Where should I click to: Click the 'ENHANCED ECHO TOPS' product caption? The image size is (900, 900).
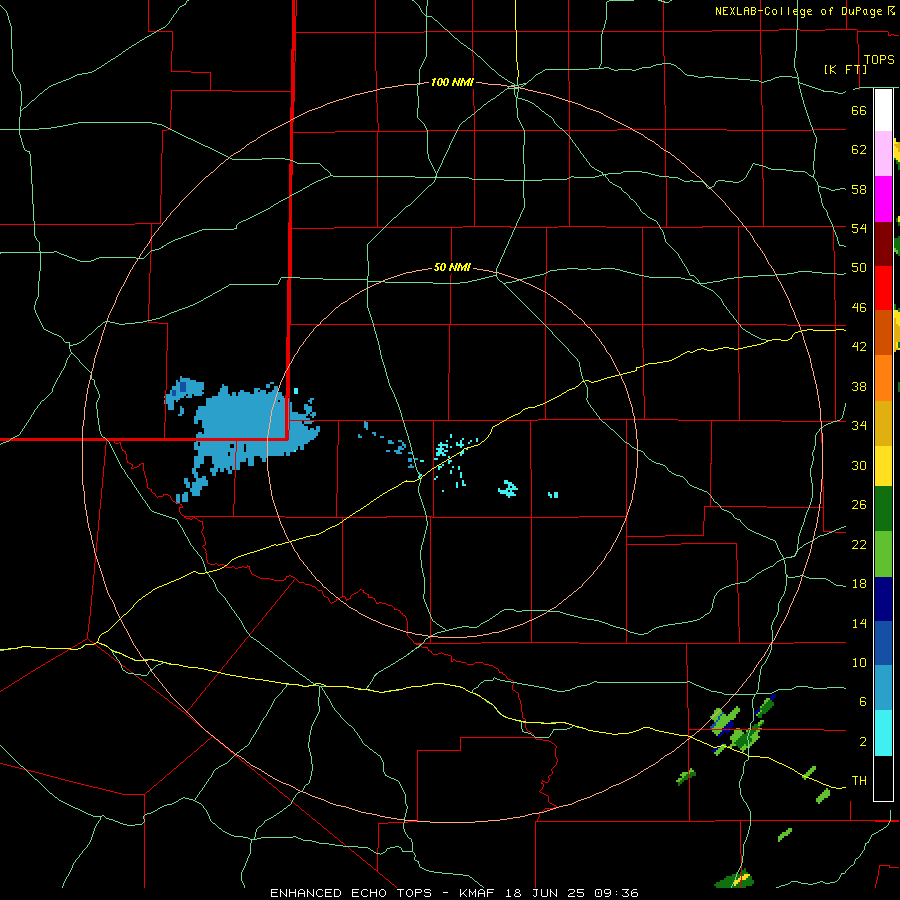pyautogui.click(x=351, y=893)
